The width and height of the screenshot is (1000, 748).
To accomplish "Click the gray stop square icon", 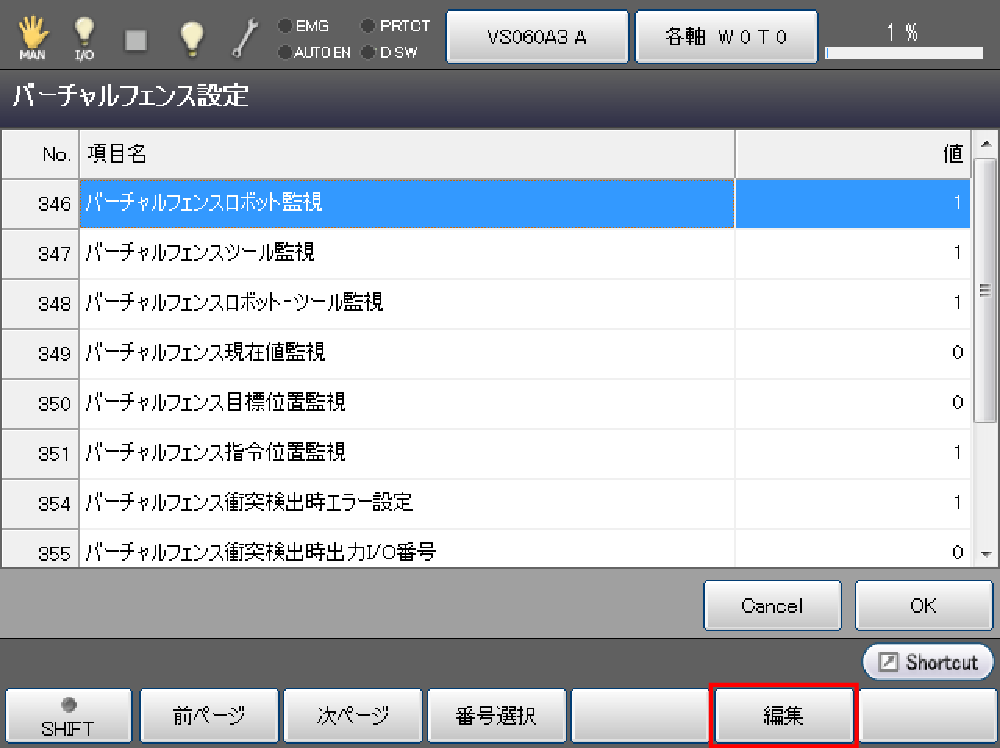I will pyautogui.click(x=137, y=39).
